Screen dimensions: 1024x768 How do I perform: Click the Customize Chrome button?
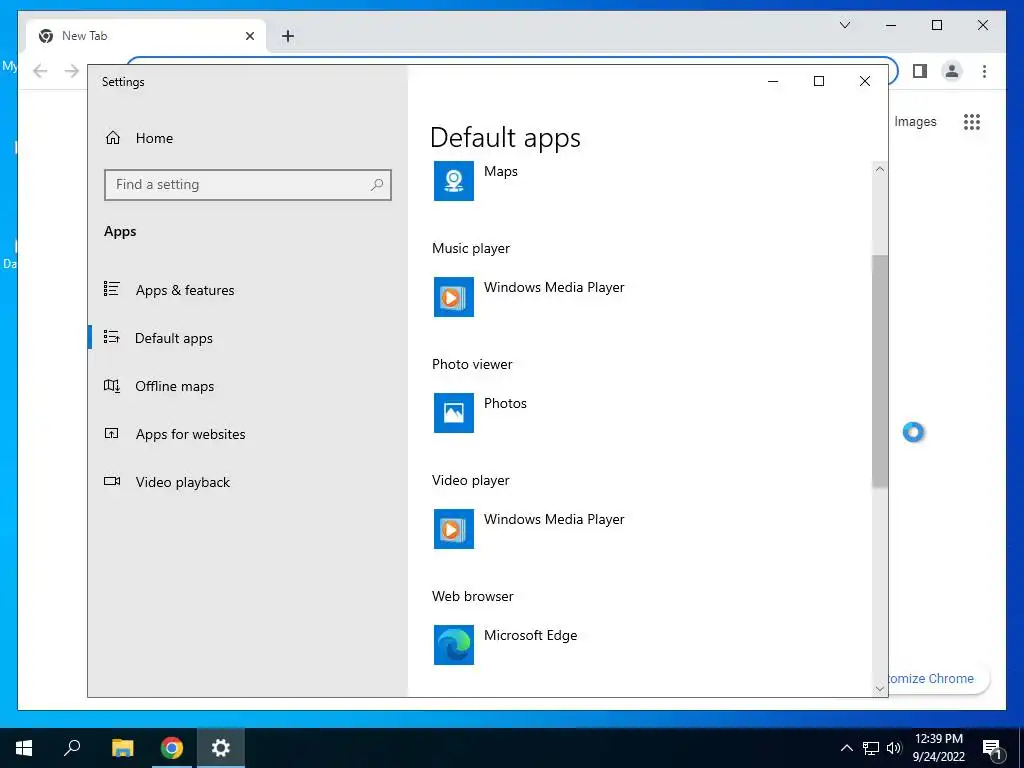[938, 679]
